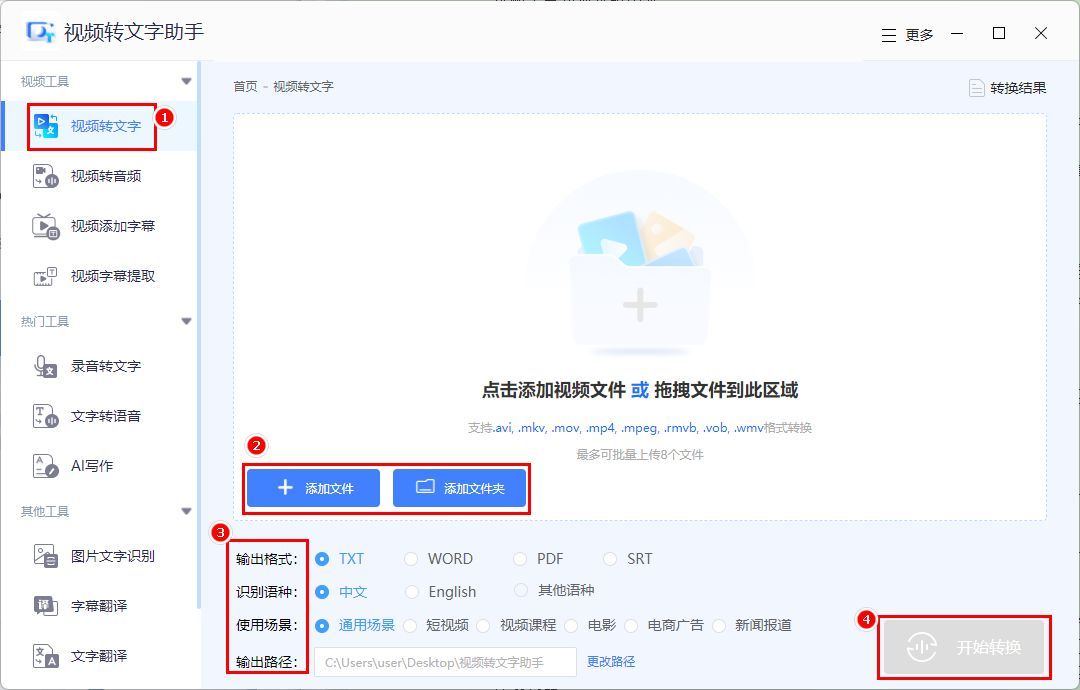Screen dimensions: 1080x690
Task: Click 首页 in breadcrumb
Action: [245, 86]
